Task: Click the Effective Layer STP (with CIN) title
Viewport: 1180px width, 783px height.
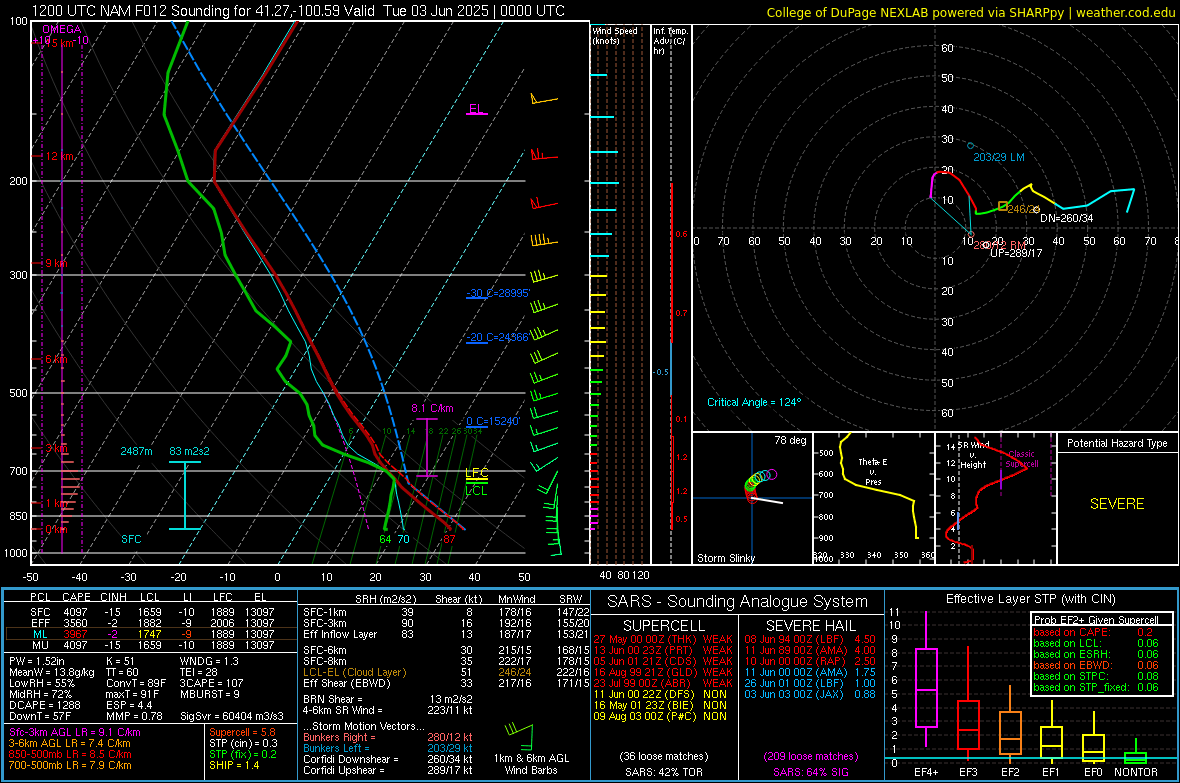Action: tap(1031, 599)
